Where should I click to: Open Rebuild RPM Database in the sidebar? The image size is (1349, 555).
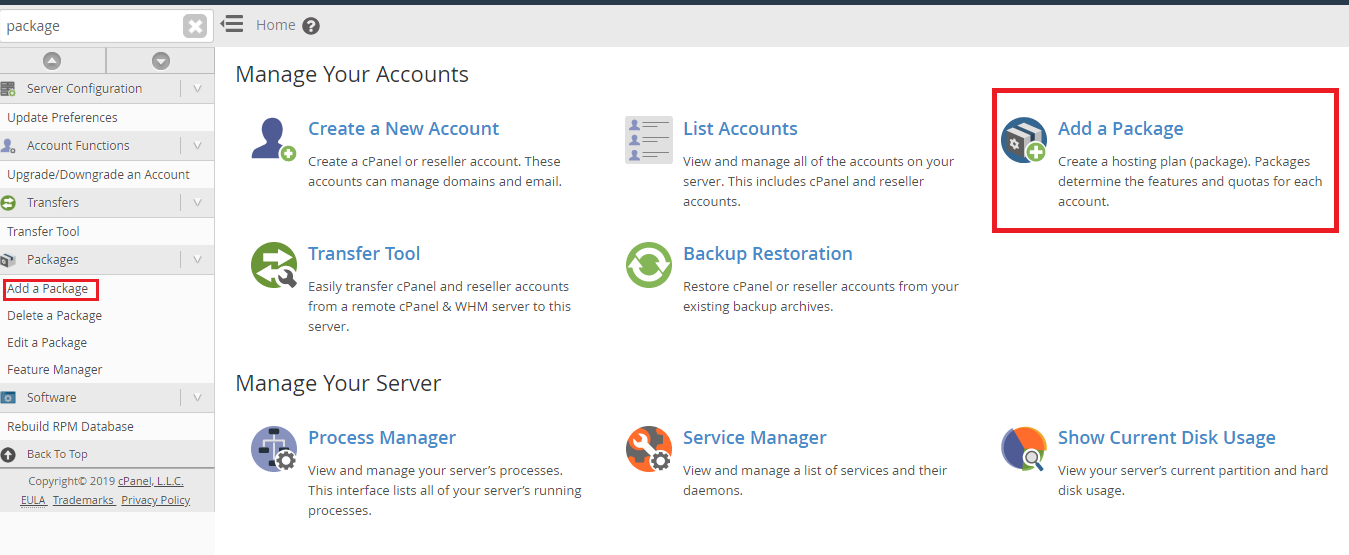pos(70,427)
